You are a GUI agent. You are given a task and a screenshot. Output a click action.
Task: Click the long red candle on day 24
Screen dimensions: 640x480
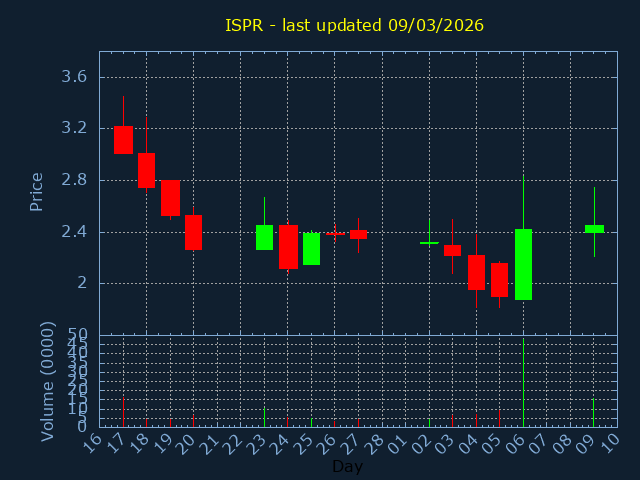click(288, 247)
